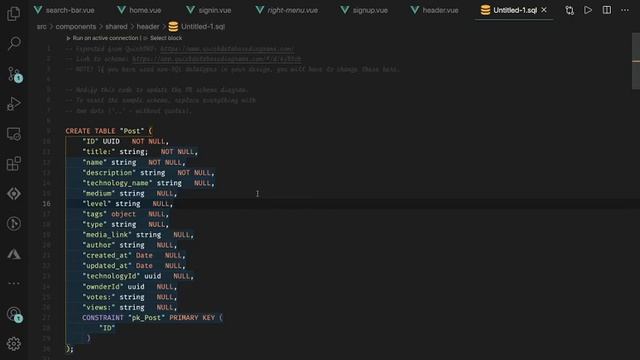Open the quickdatabasediagrams URL on line 1
The image size is (640, 360).
coord(227,49)
